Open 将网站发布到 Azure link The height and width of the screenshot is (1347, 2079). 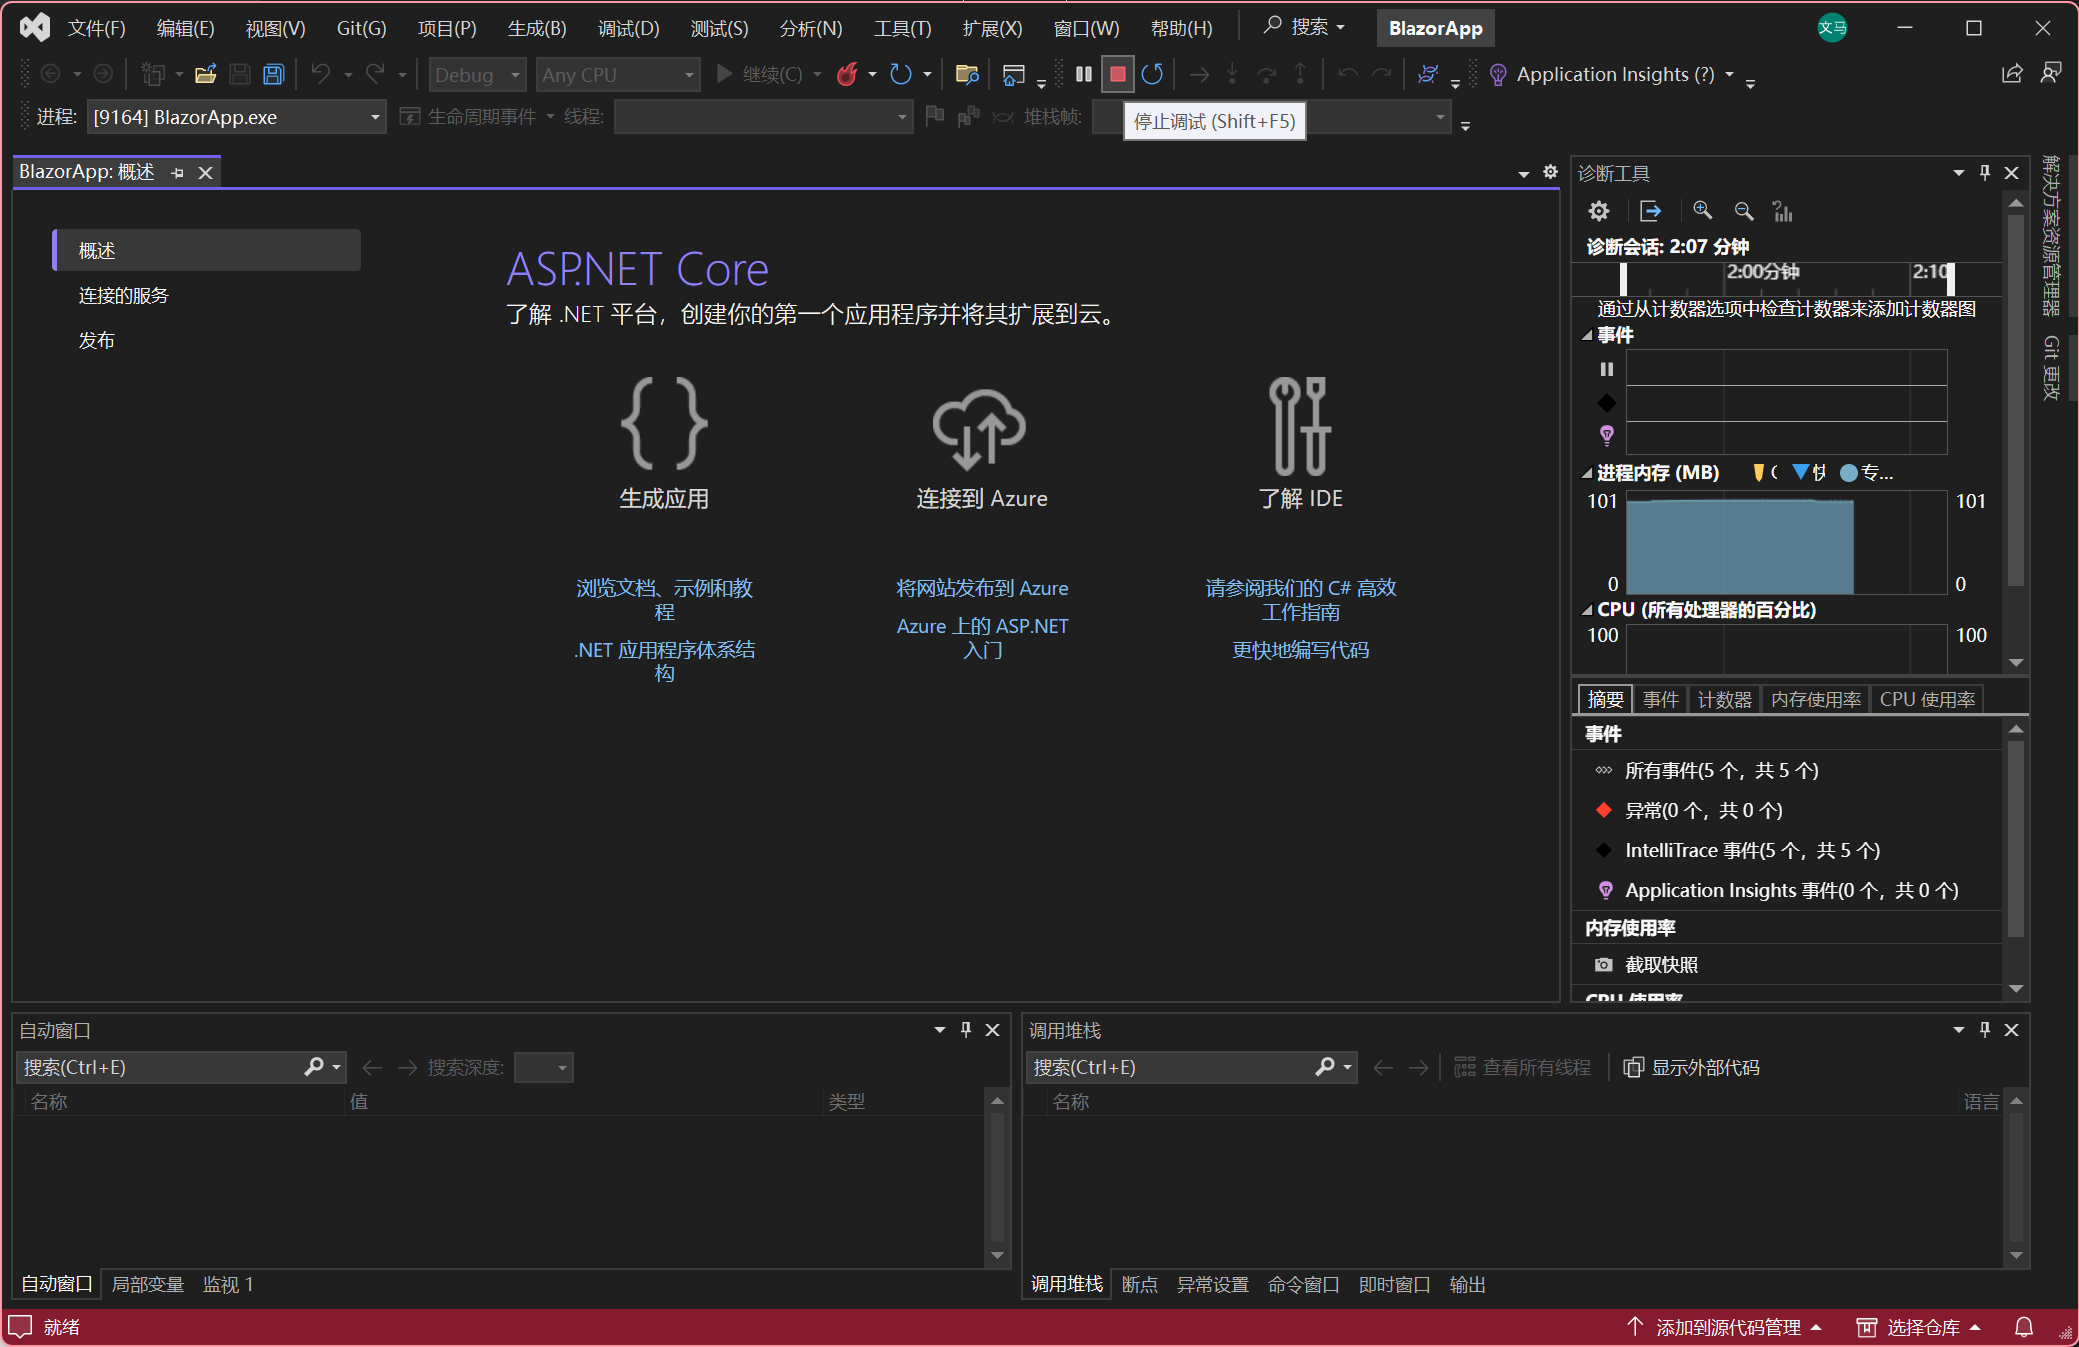click(x=982, y=588)
